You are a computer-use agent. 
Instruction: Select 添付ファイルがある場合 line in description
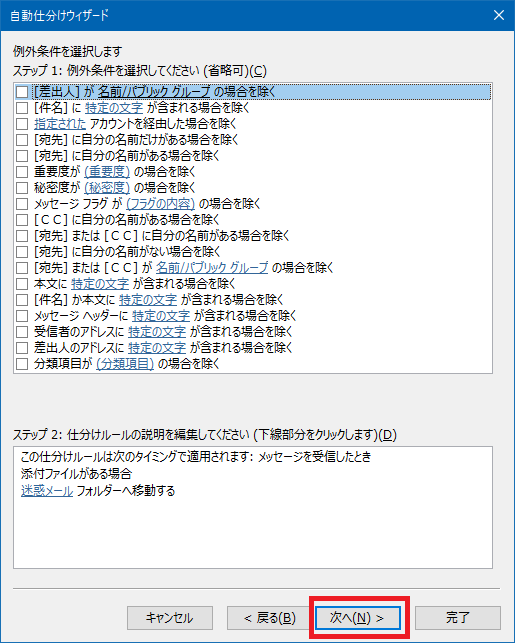tap(76, 474)
